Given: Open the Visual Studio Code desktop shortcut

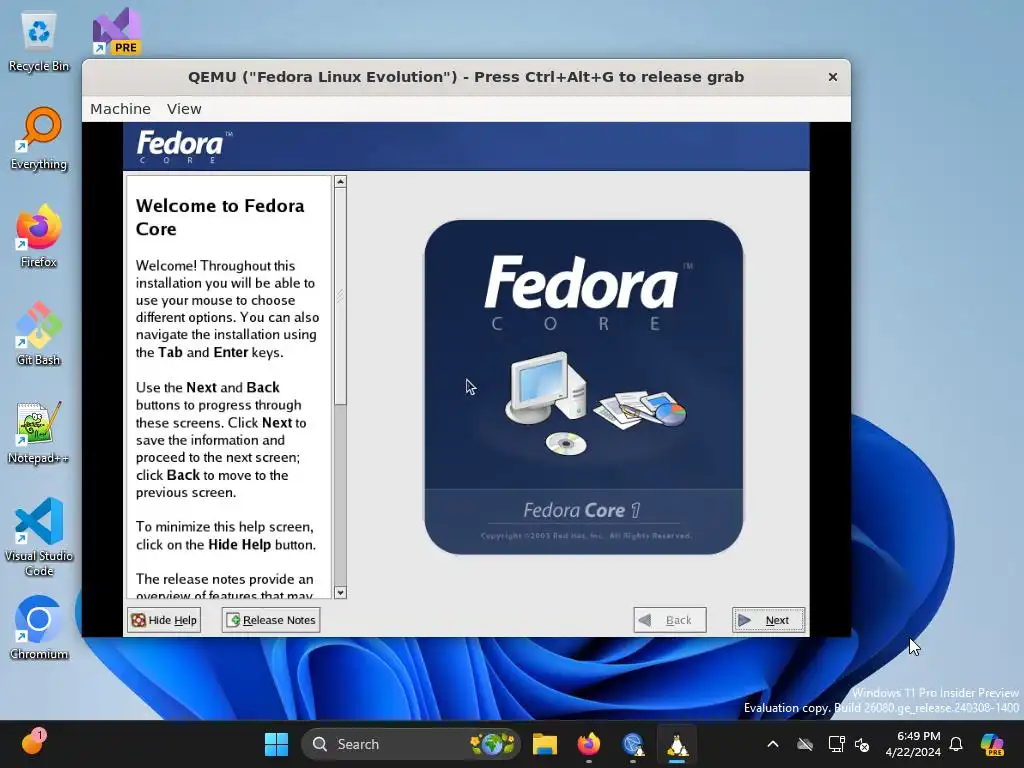Looking at the screenshot, I should 39,537.
